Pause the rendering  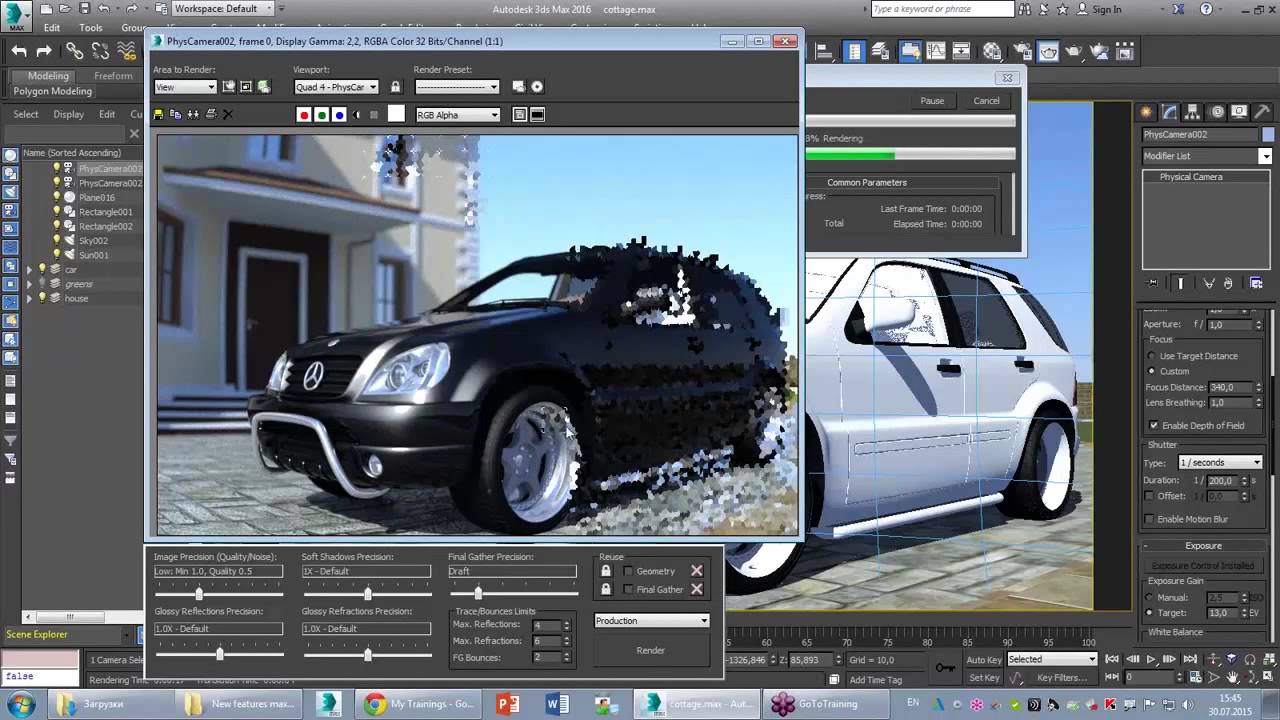click(932, 101)
